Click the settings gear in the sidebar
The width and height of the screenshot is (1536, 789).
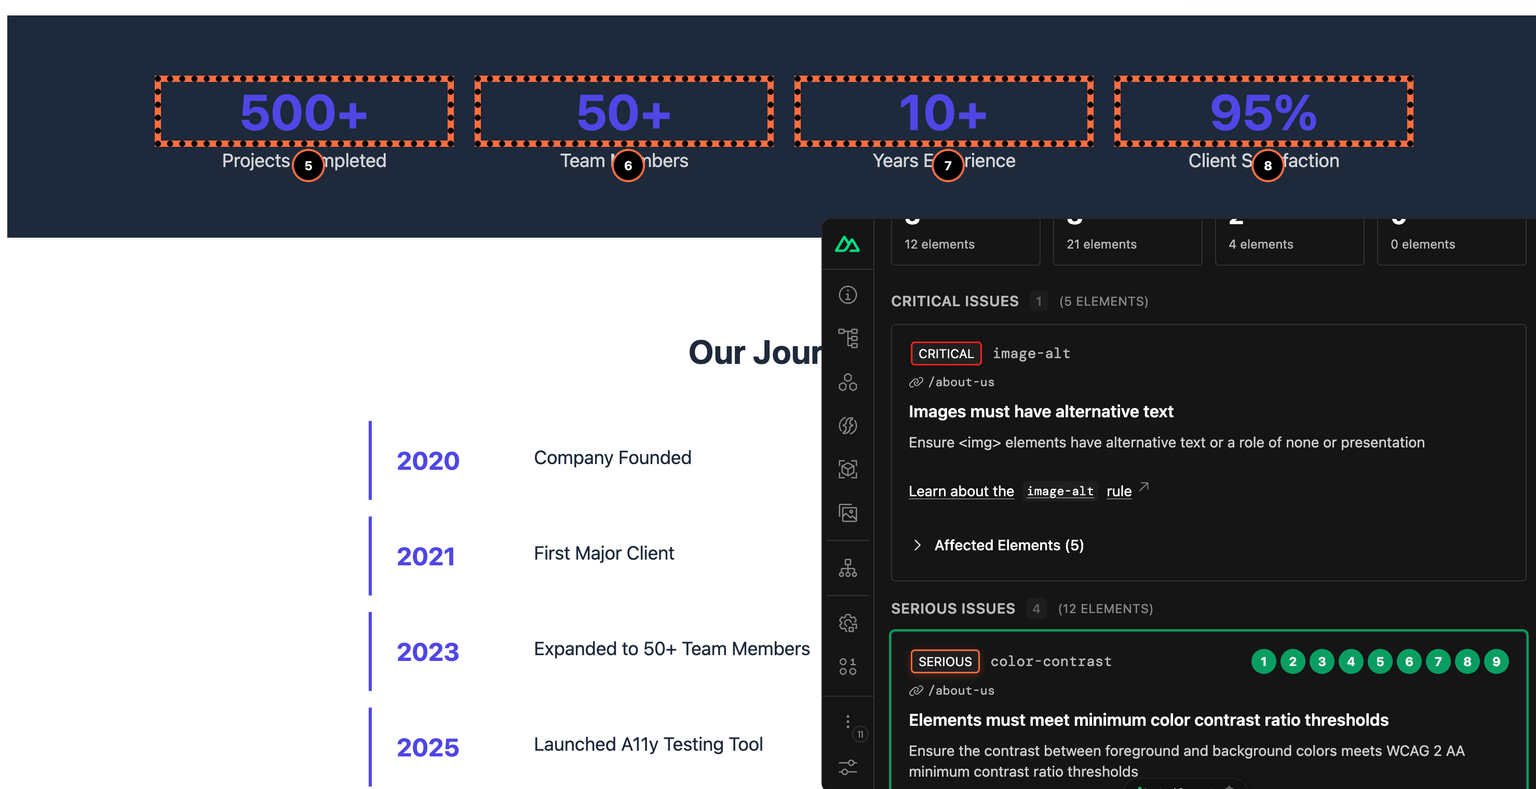(848, 622)
